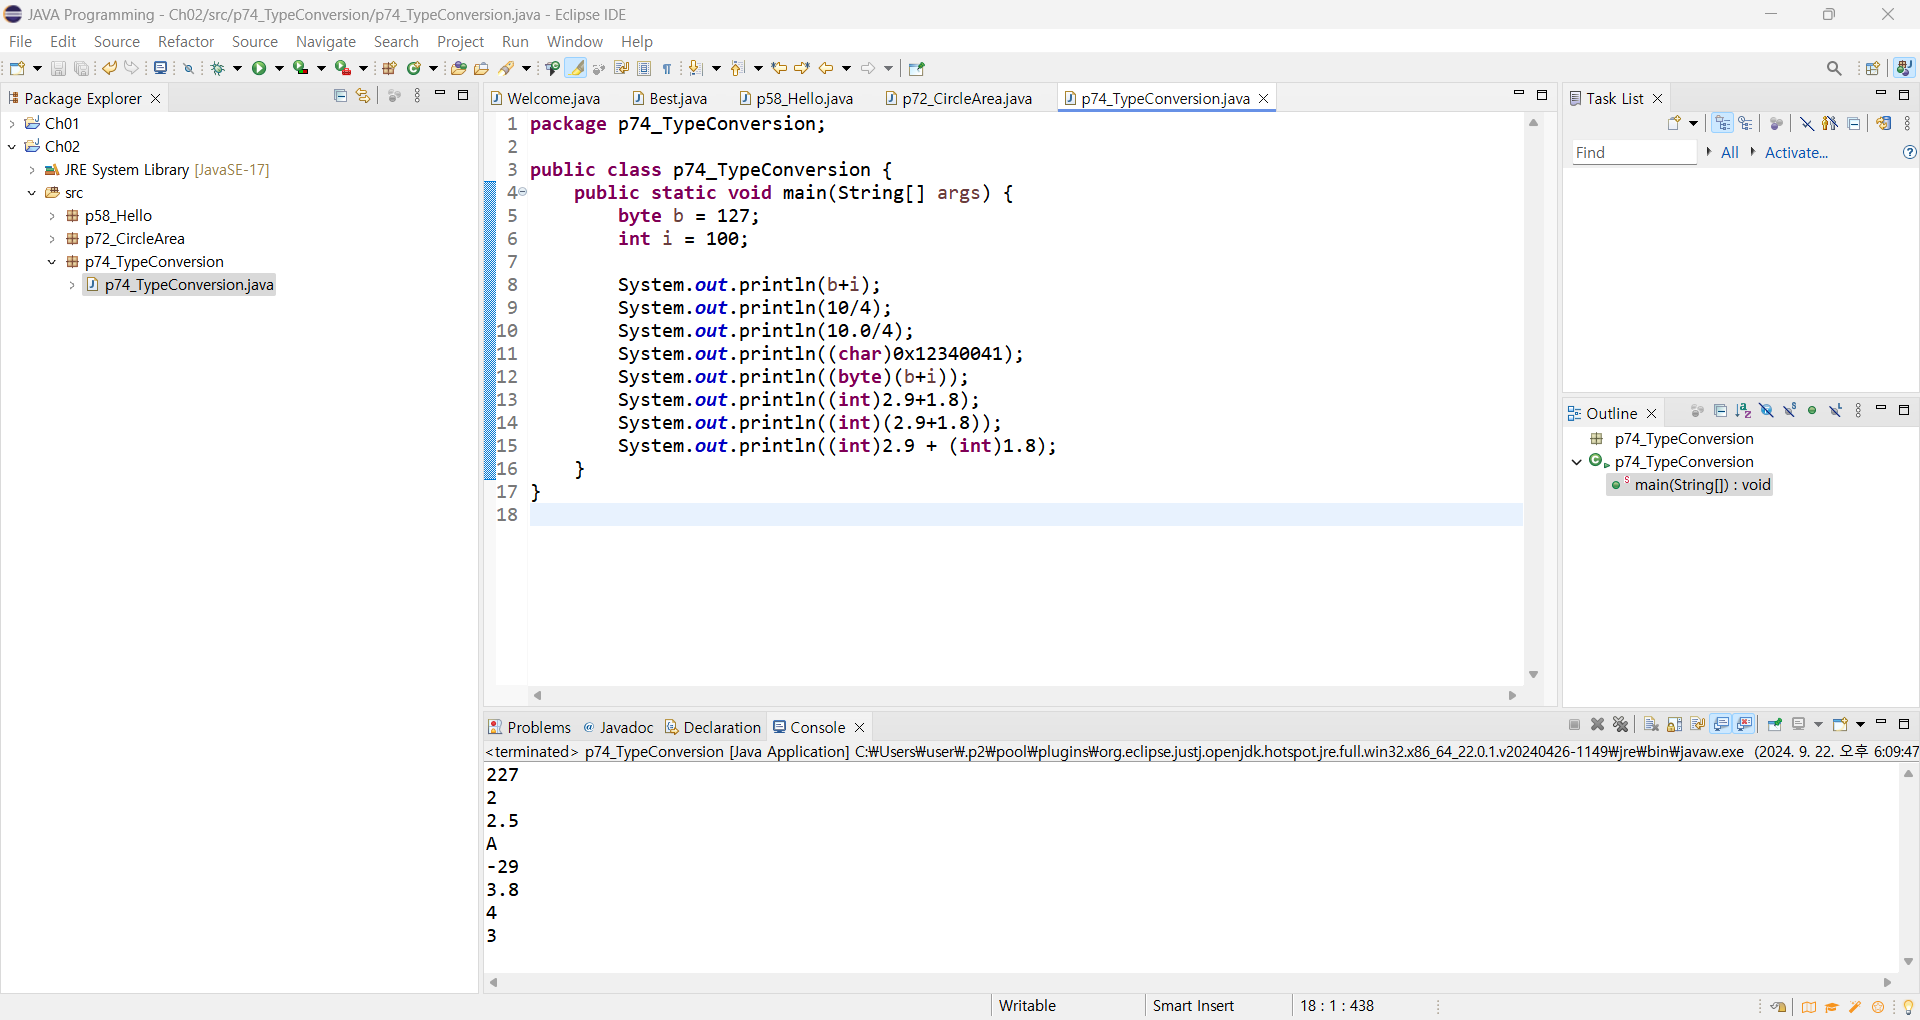Expand the p72_CircleArea package

(x=52, y=239)
